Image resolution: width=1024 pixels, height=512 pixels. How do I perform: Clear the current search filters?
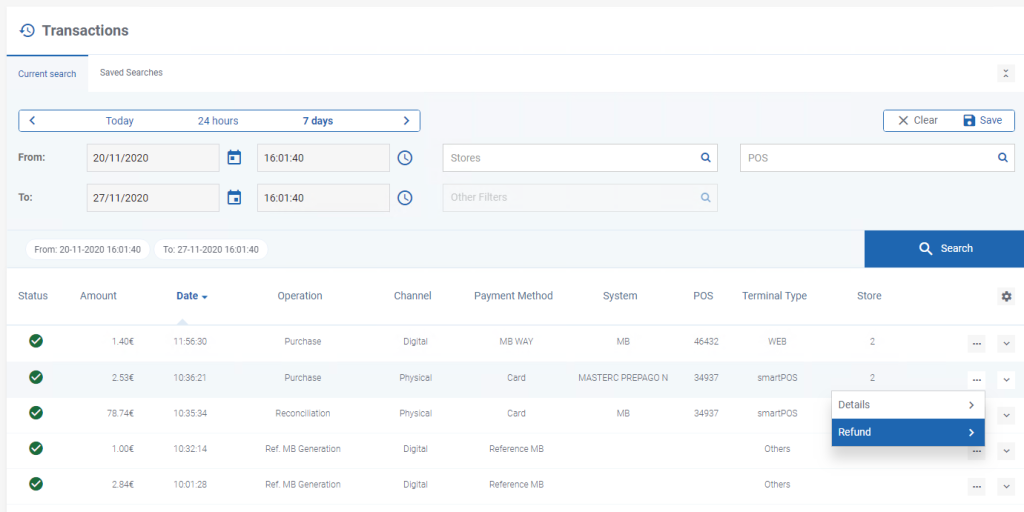(918, 120)
